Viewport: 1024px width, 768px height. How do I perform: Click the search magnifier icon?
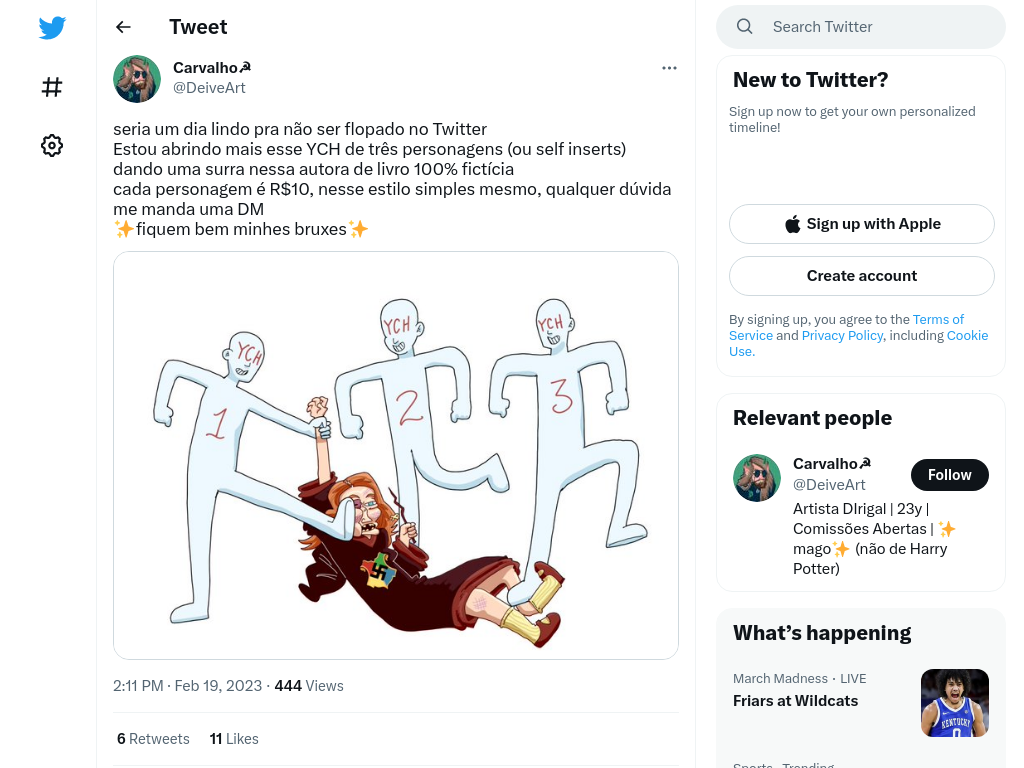tap(744, 27)
